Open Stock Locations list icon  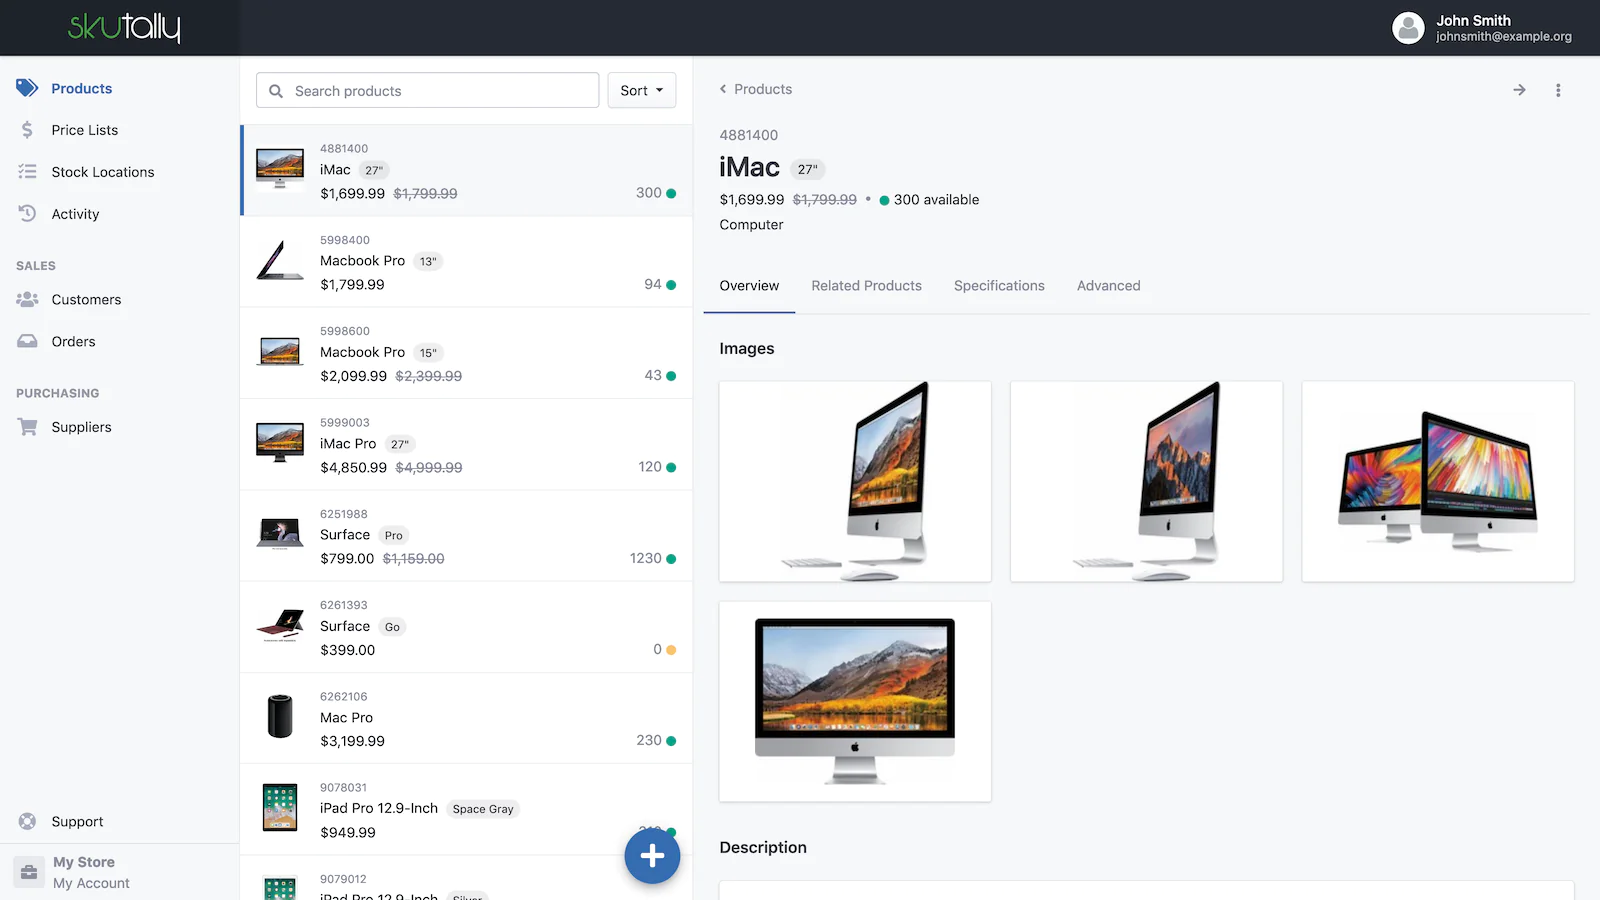[27, 172]
